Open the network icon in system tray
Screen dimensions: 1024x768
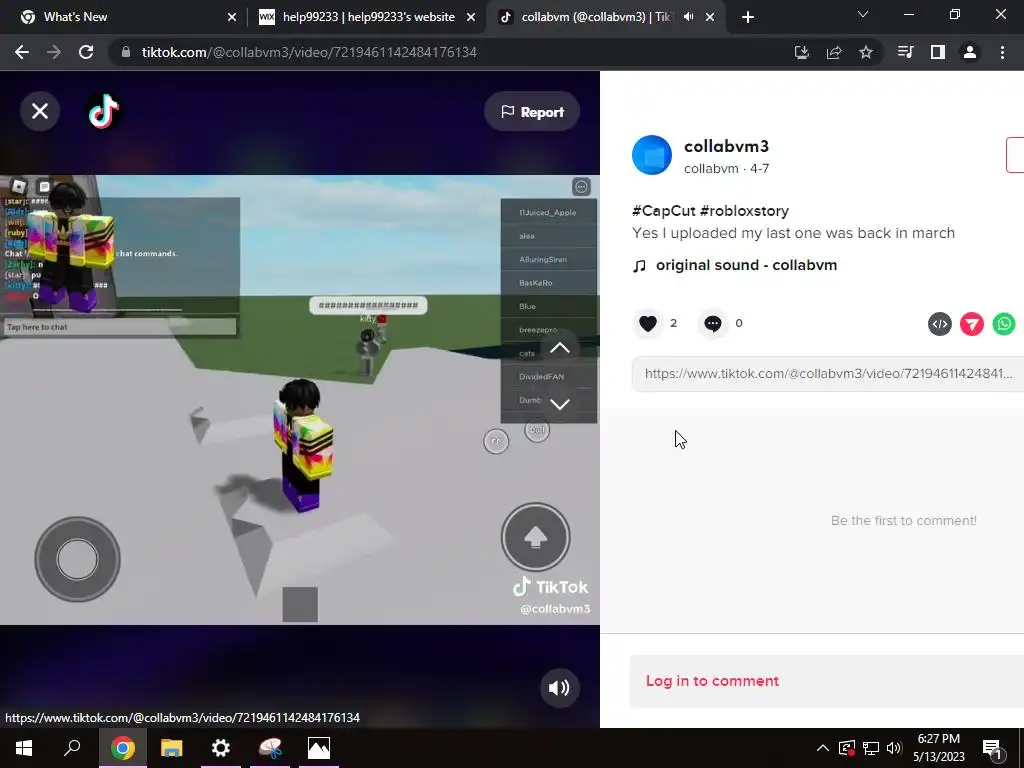coord(871,748)
